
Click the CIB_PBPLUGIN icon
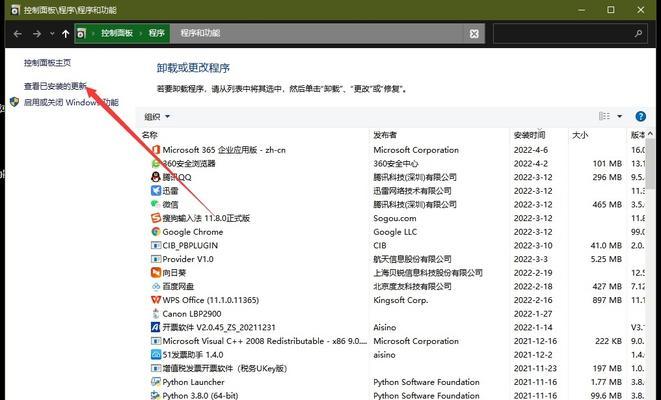pyautogui.click(x=156, y=245)
